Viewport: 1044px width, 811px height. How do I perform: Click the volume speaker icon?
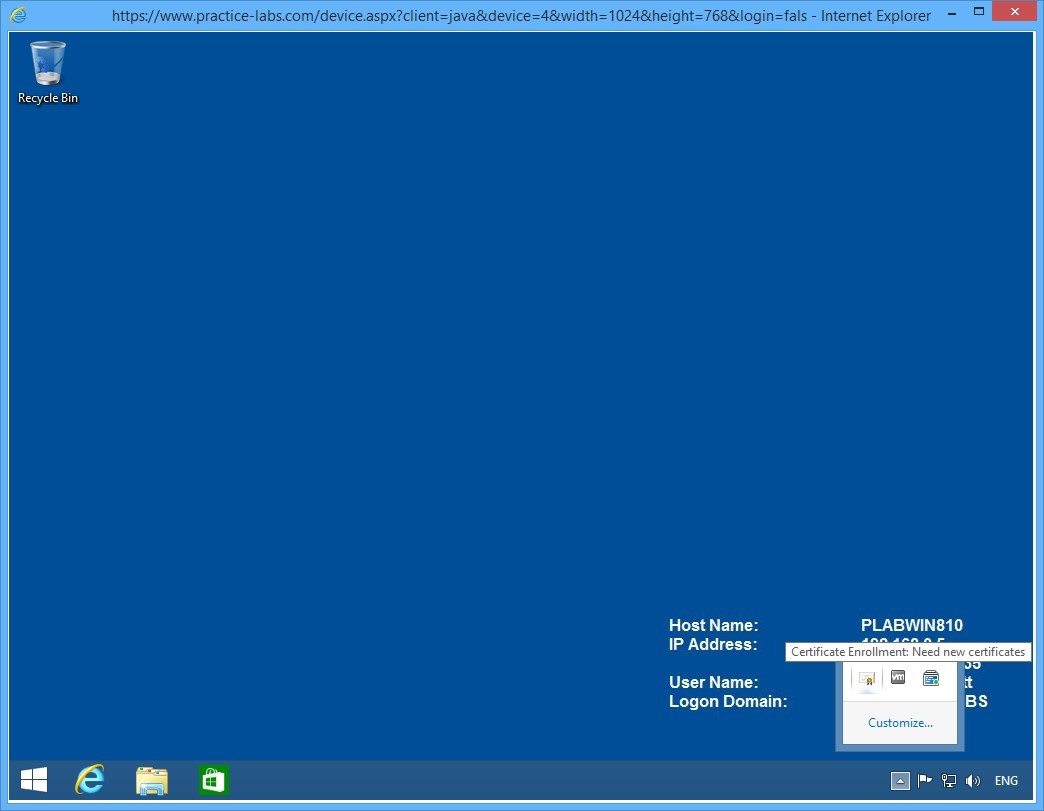click(972, 781)
